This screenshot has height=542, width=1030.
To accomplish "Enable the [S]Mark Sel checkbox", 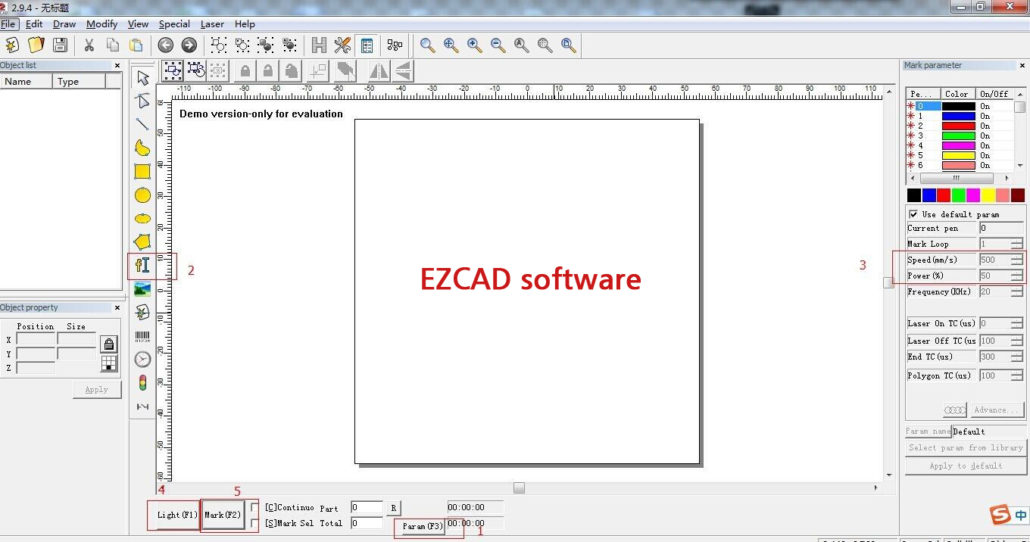I will tap(255, 524).
